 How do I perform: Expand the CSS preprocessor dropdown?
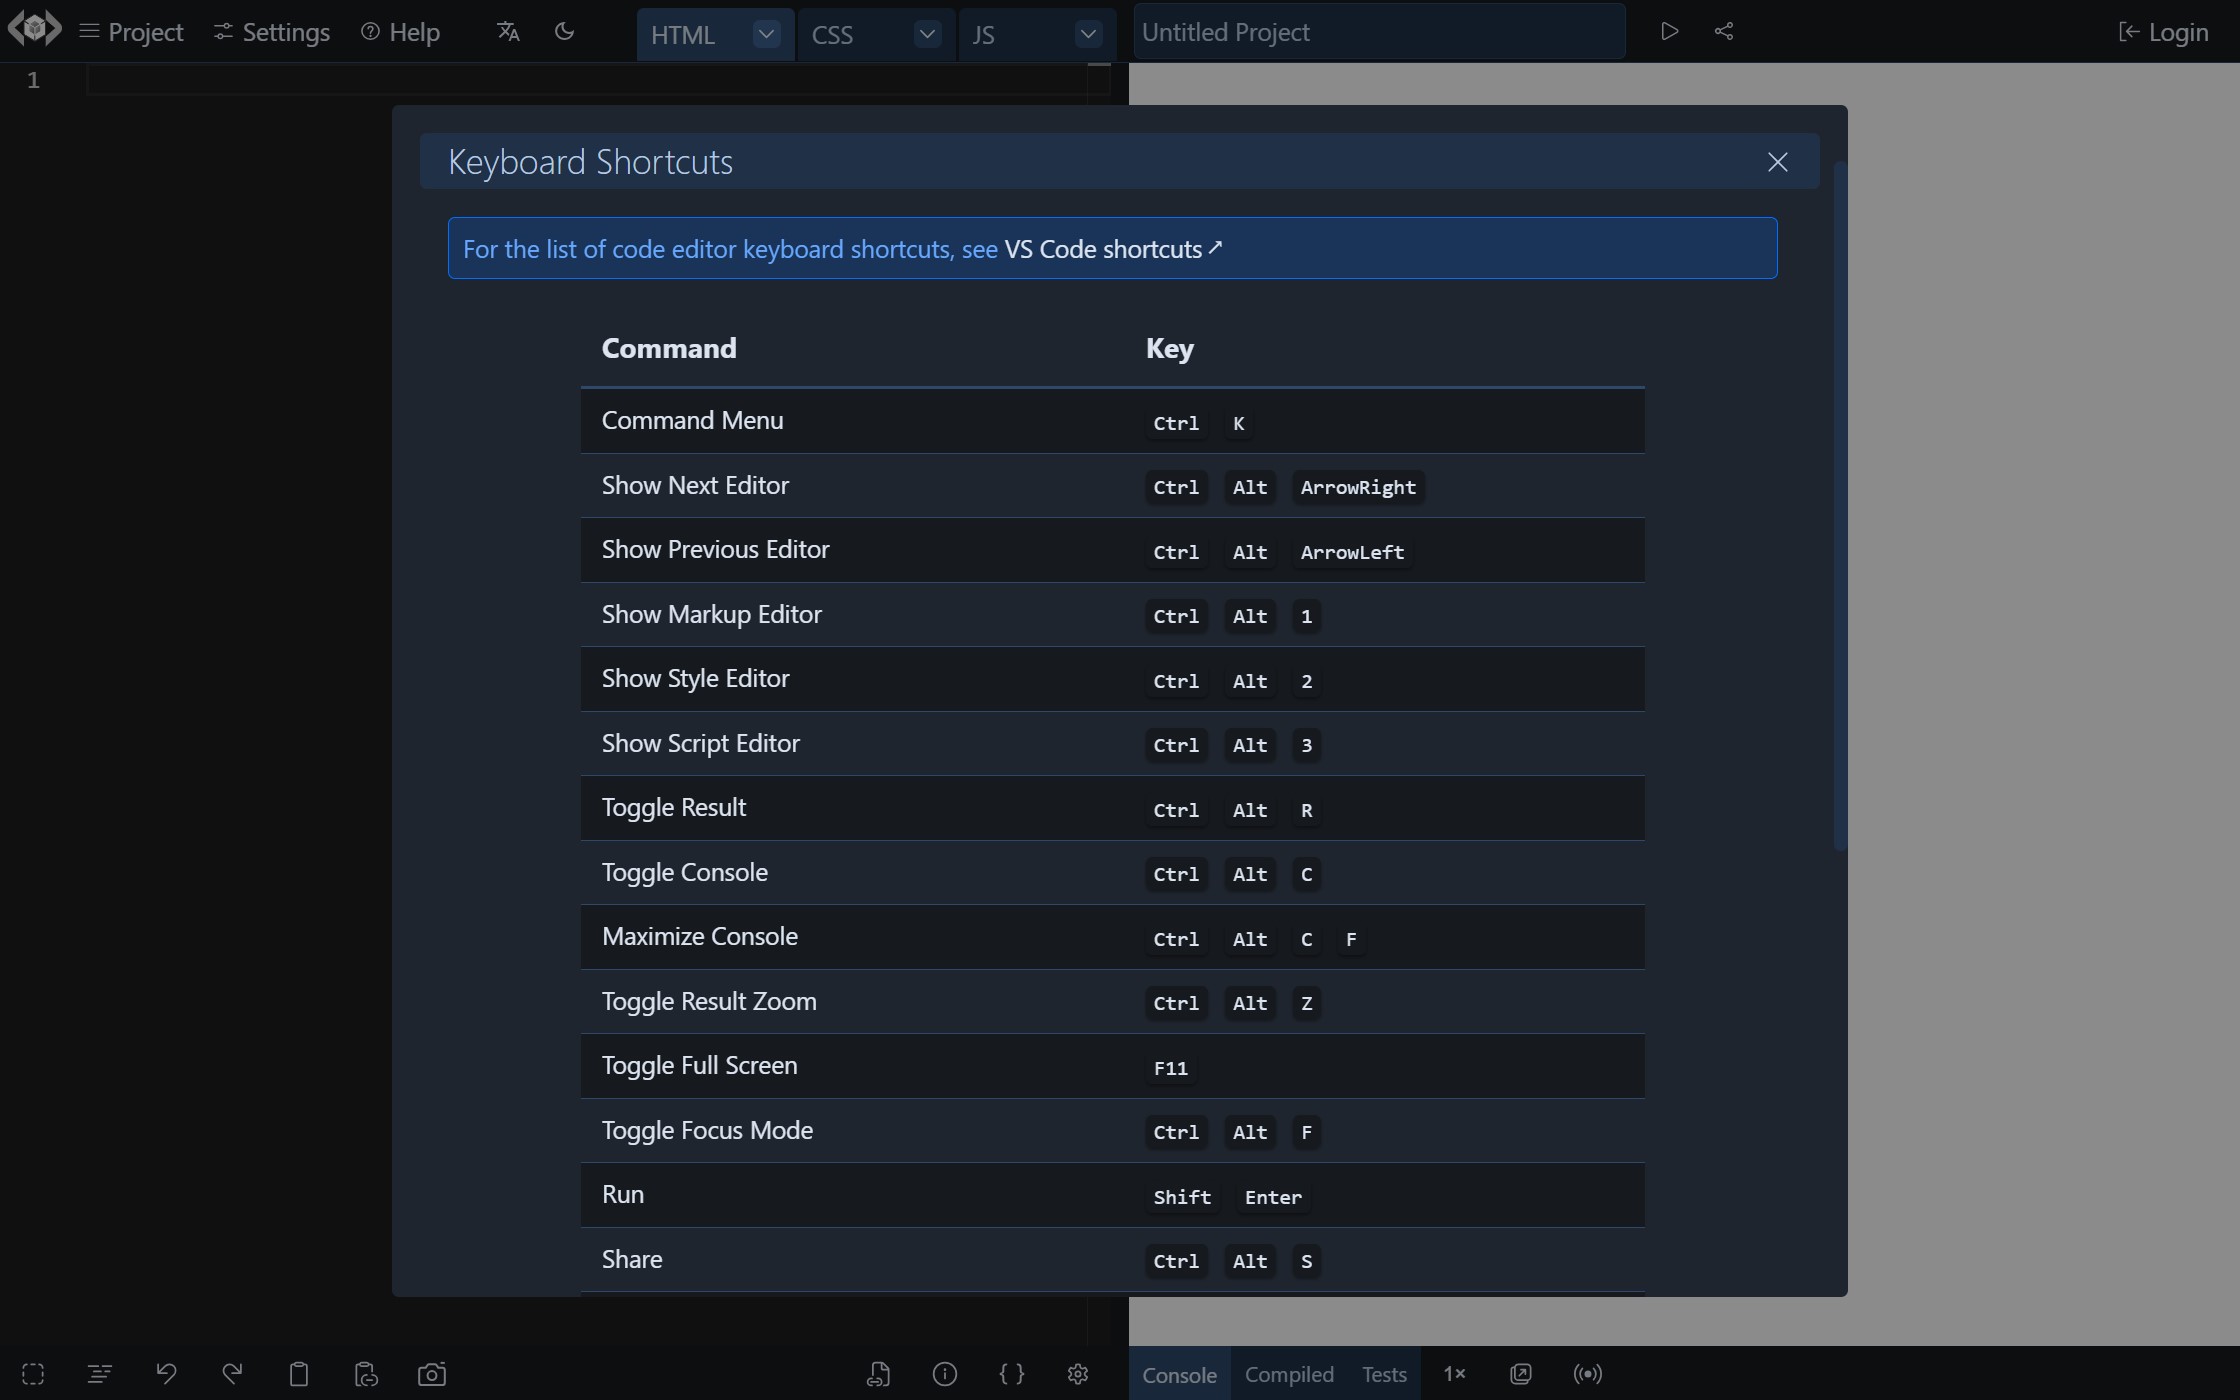(926, 34)
